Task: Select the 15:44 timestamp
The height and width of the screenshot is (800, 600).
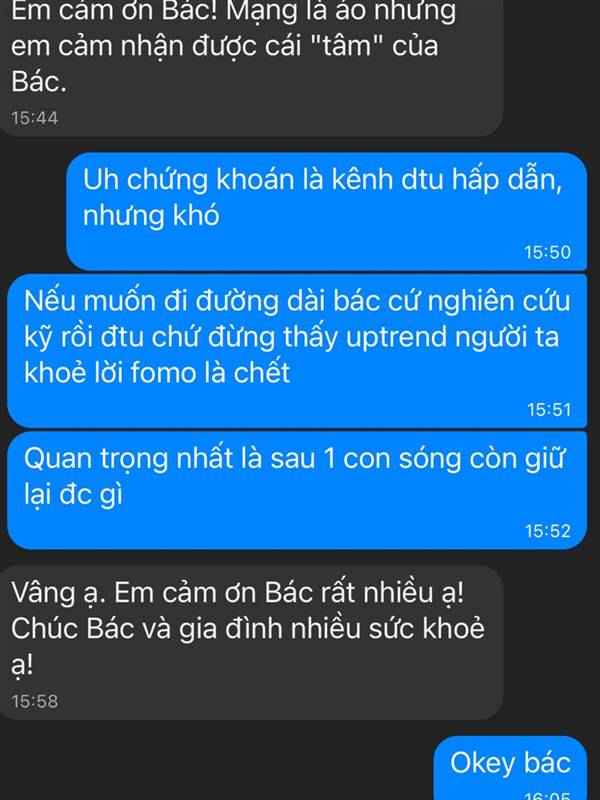Action: pos(35,118)
